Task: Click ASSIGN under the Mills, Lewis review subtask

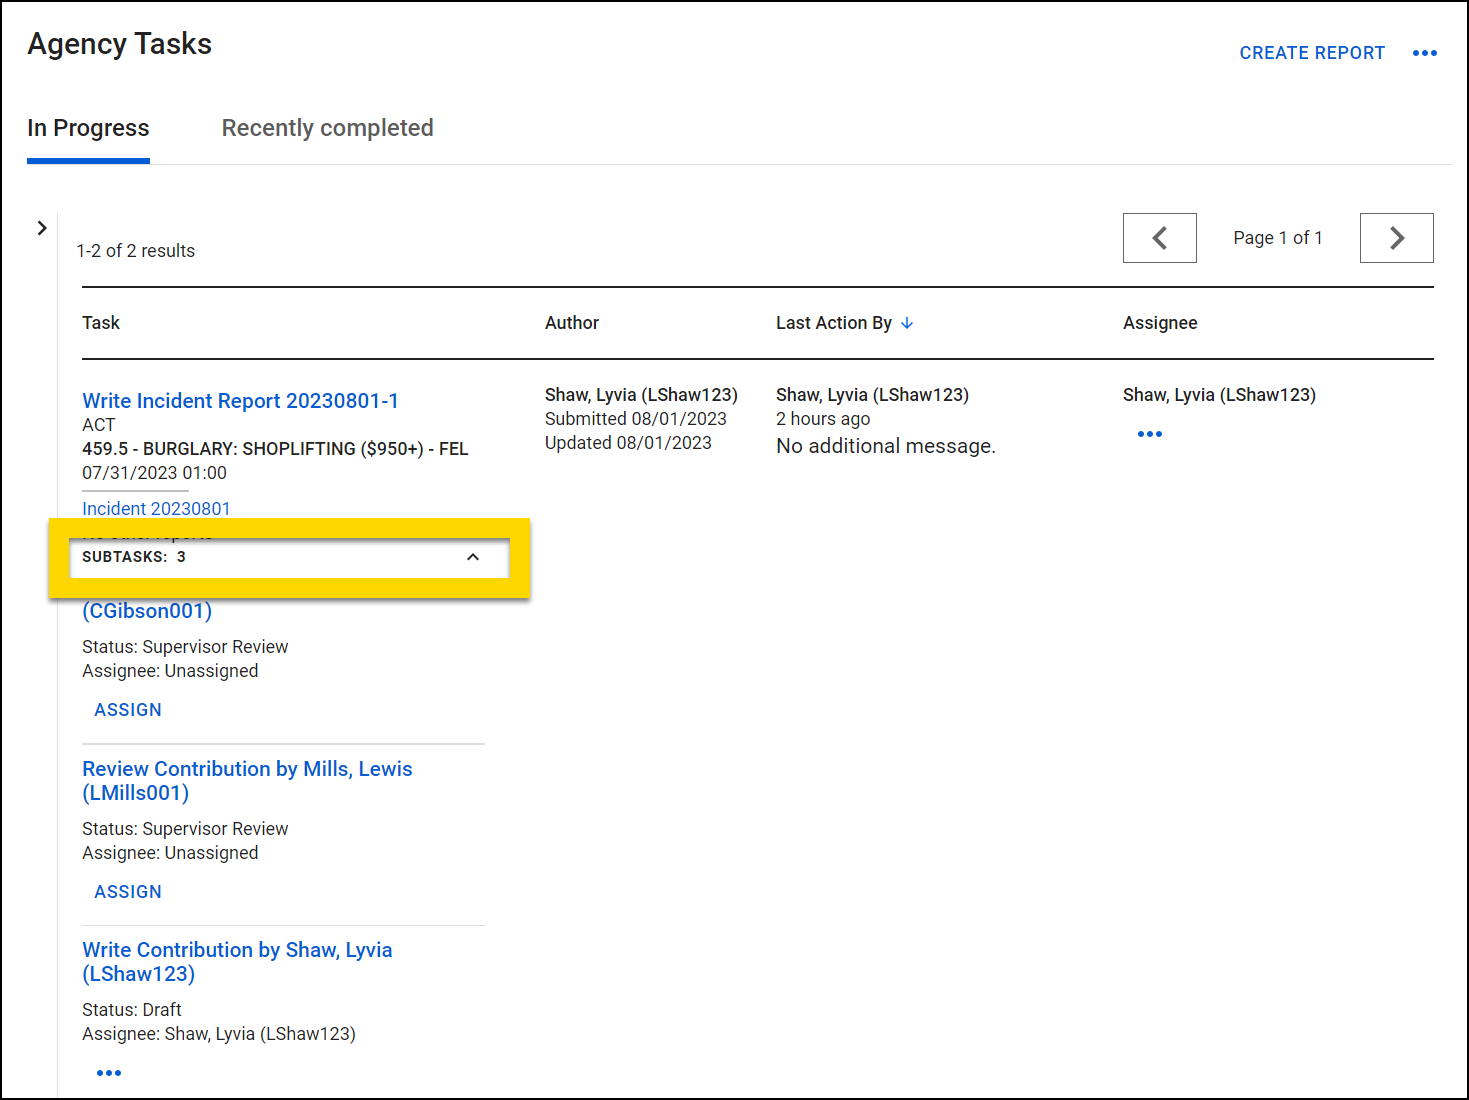Action: pyautogui.click(x=127, y=891)
